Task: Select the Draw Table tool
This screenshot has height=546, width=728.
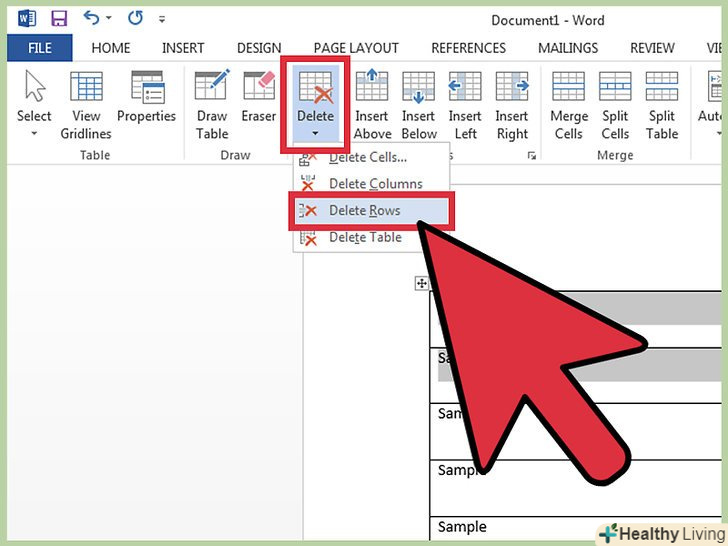Action: tap(212, 104)
